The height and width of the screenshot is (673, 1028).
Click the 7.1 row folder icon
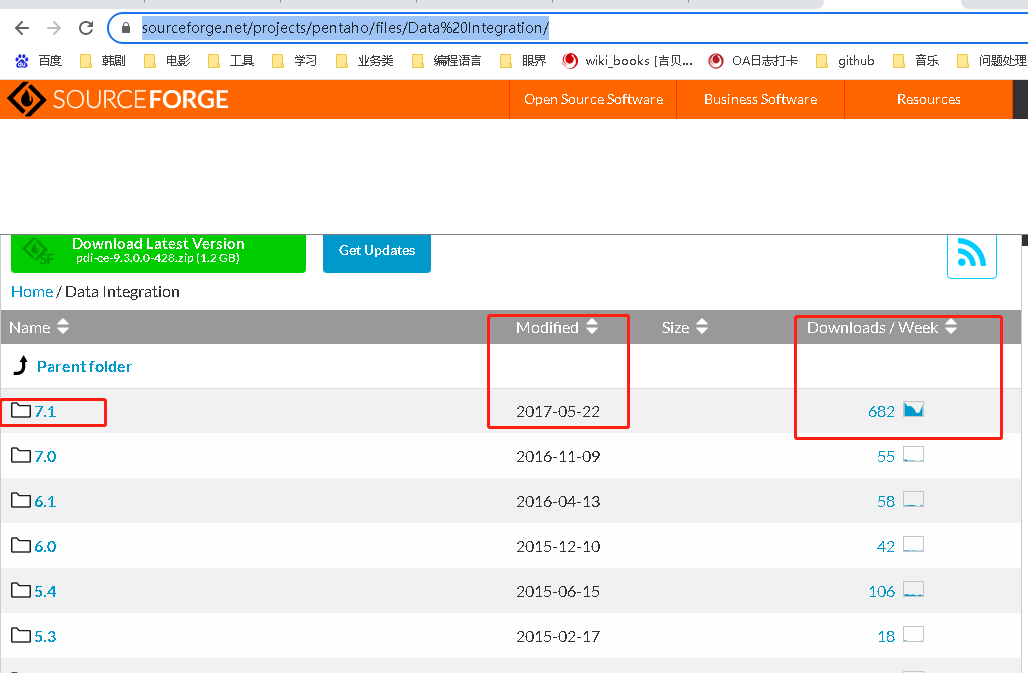[21, 411]
